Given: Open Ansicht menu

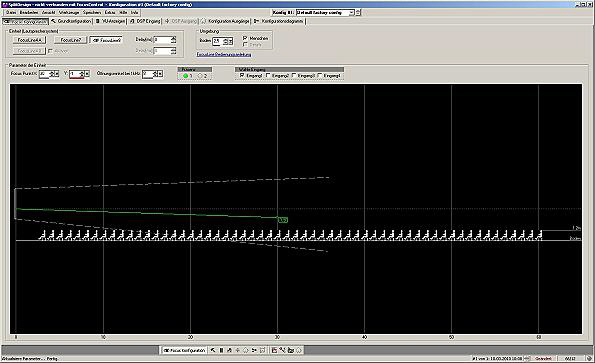Looking at the screenshot, I should tap(49, 13).
